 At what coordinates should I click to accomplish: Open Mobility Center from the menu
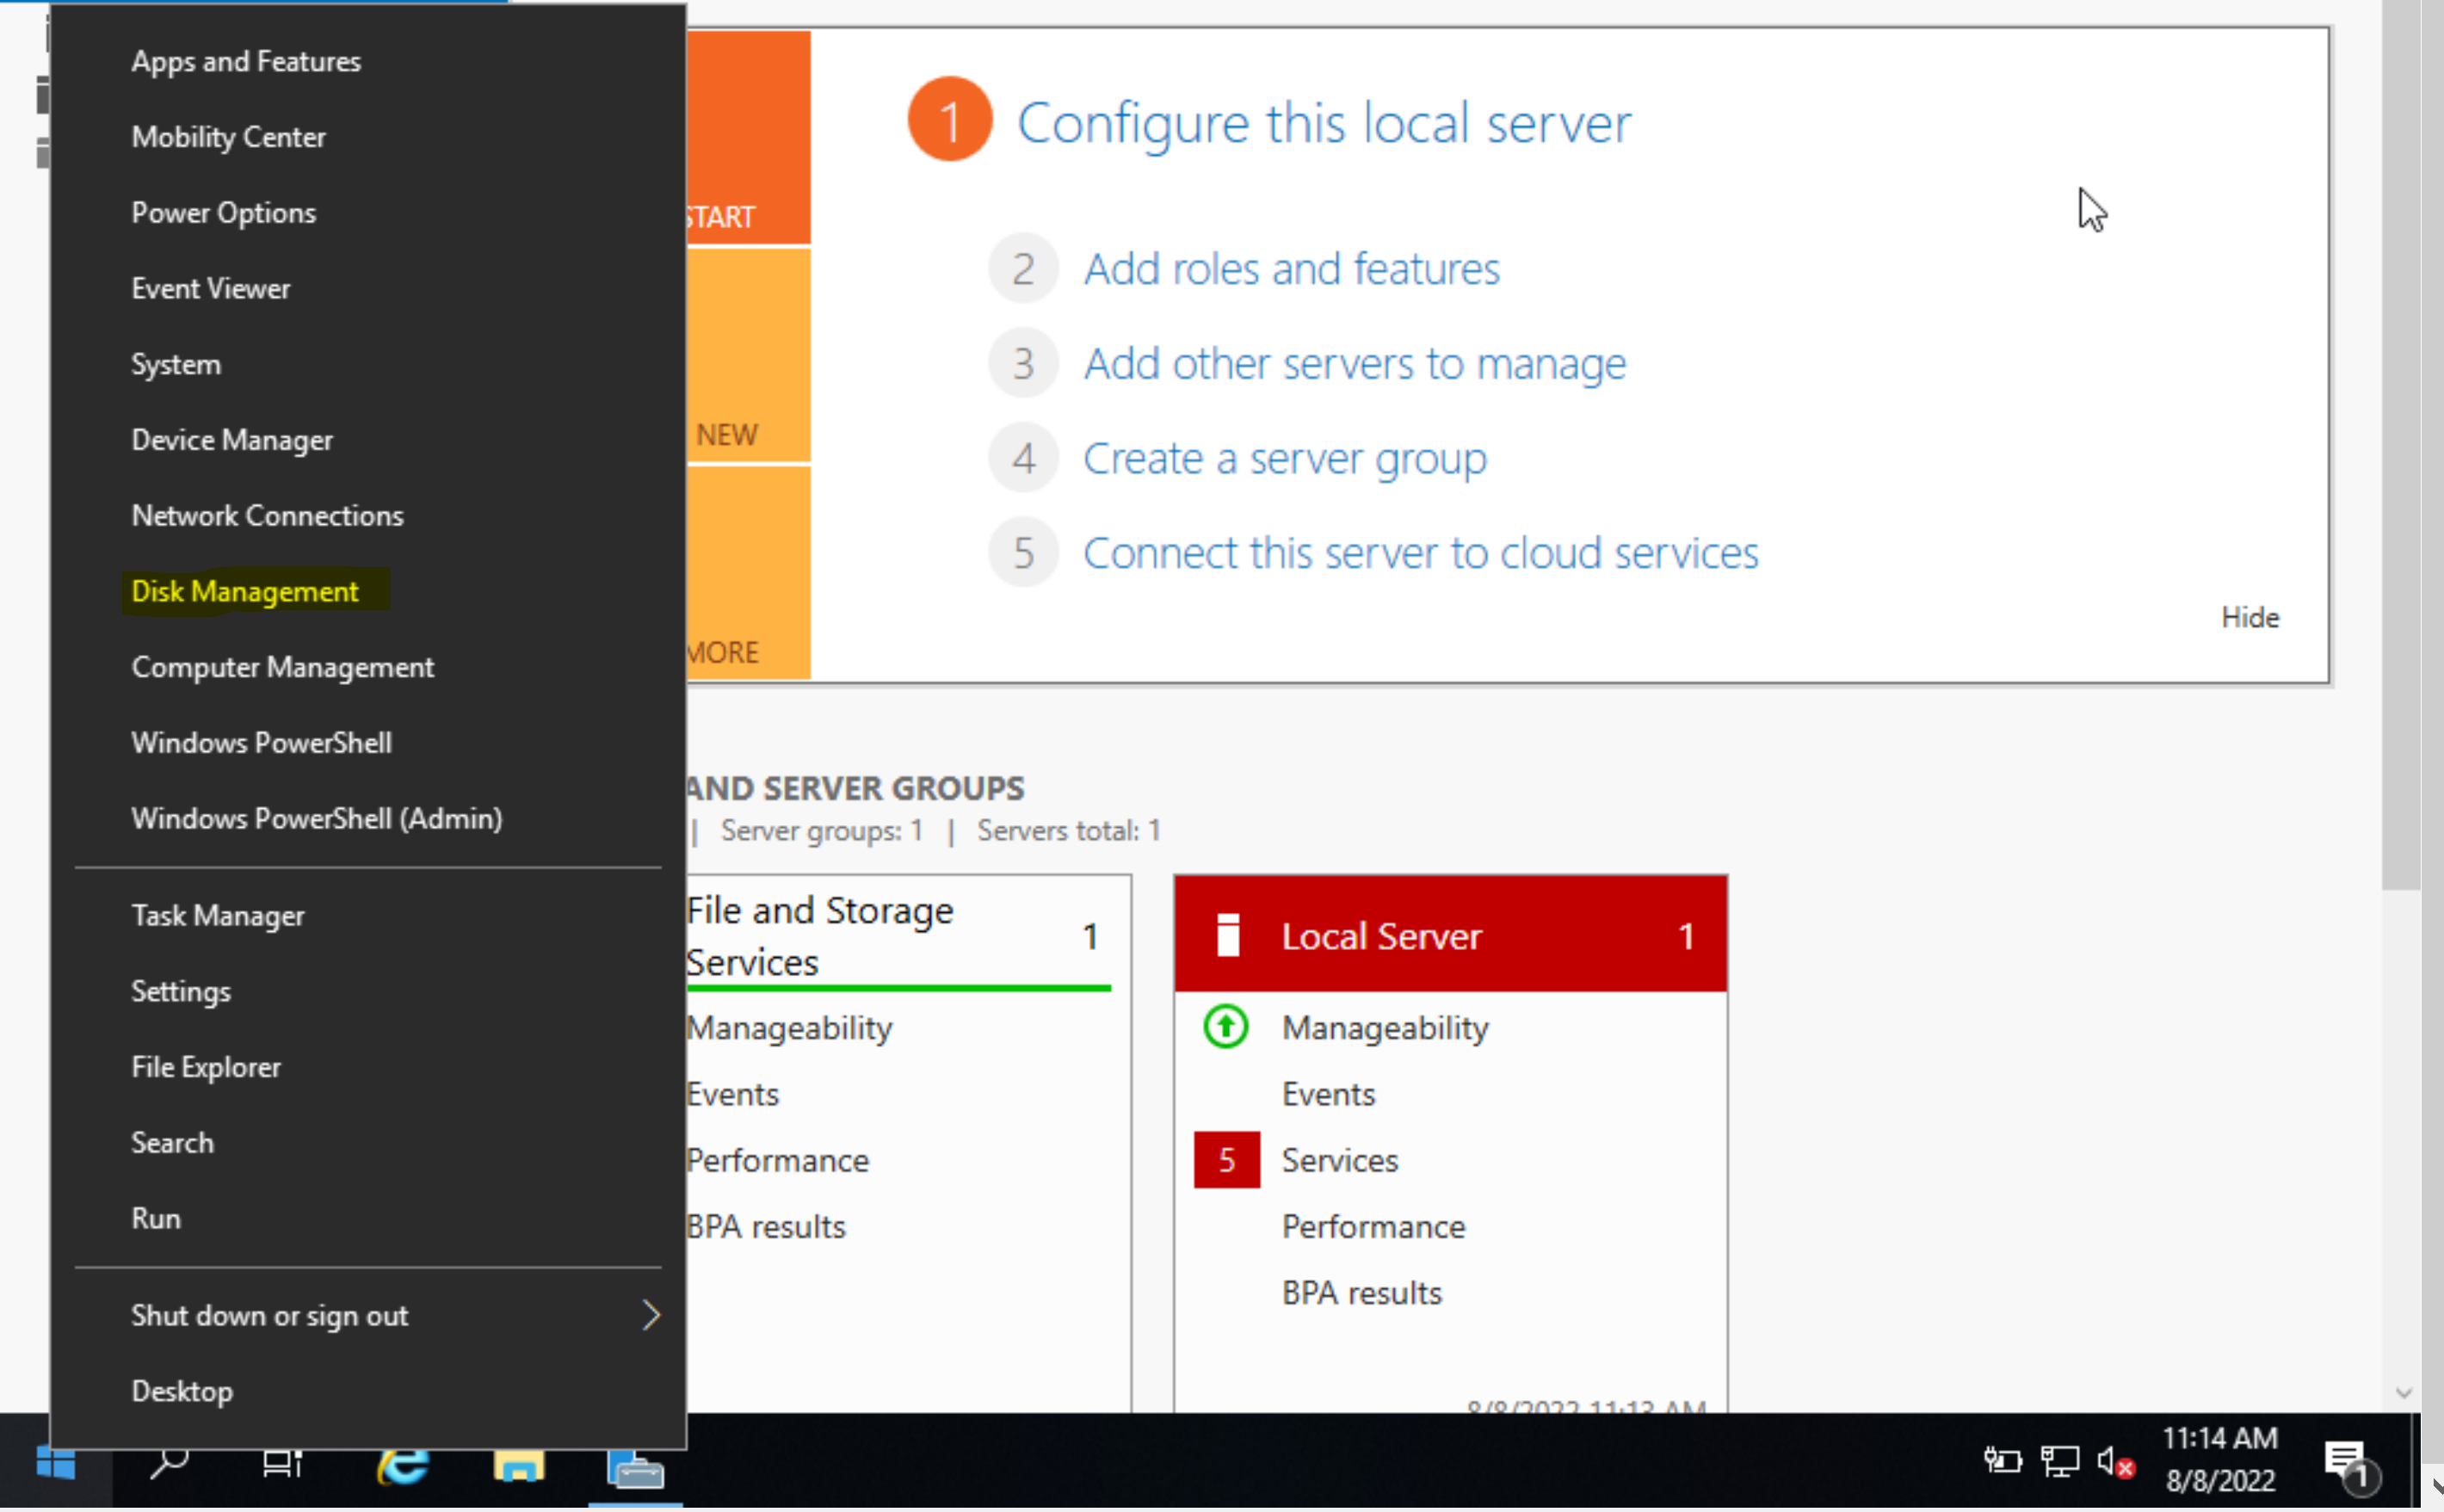click(229, 137)
